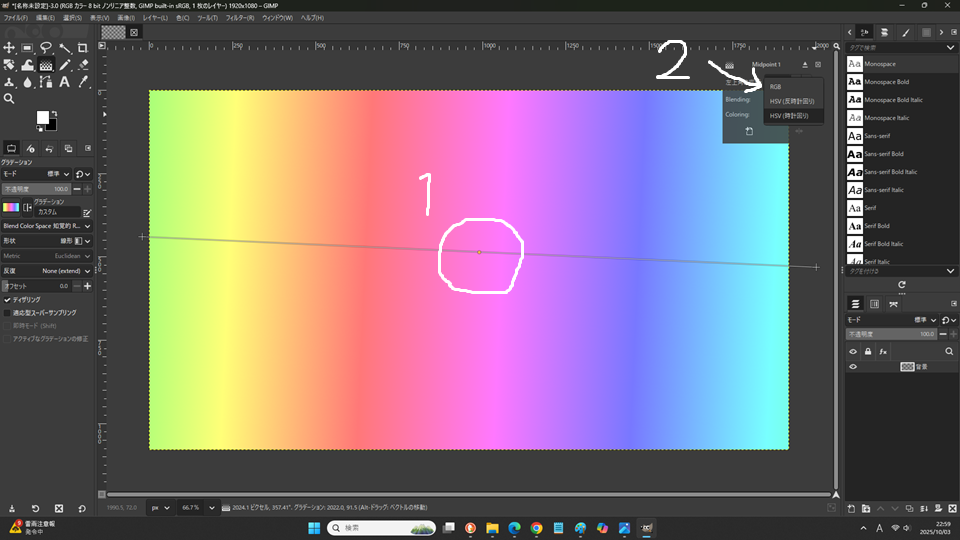
Task: Pick the Zoom magnifier tool
Action: coord(9,99)
